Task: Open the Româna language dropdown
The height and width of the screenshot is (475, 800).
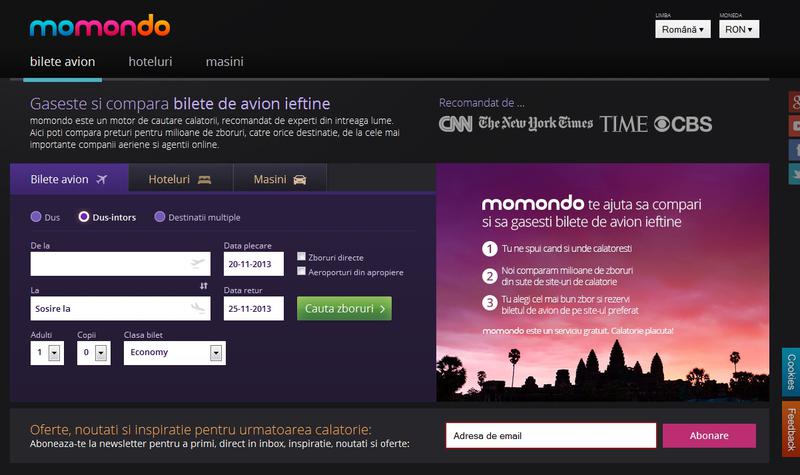Action: pos(682,30)
